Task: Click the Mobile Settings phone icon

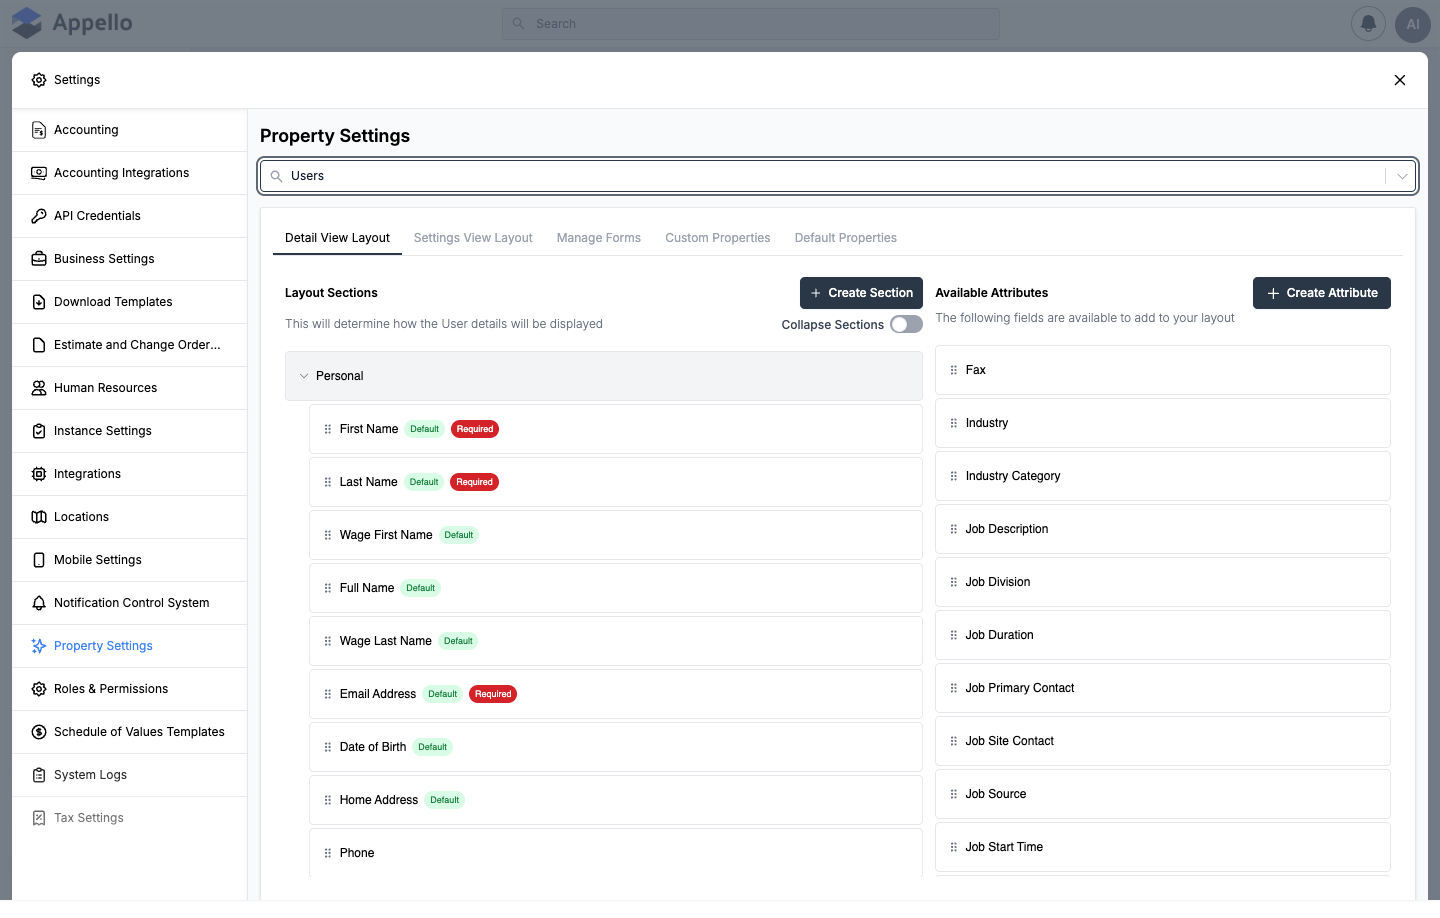Action: tap(39, 560)
